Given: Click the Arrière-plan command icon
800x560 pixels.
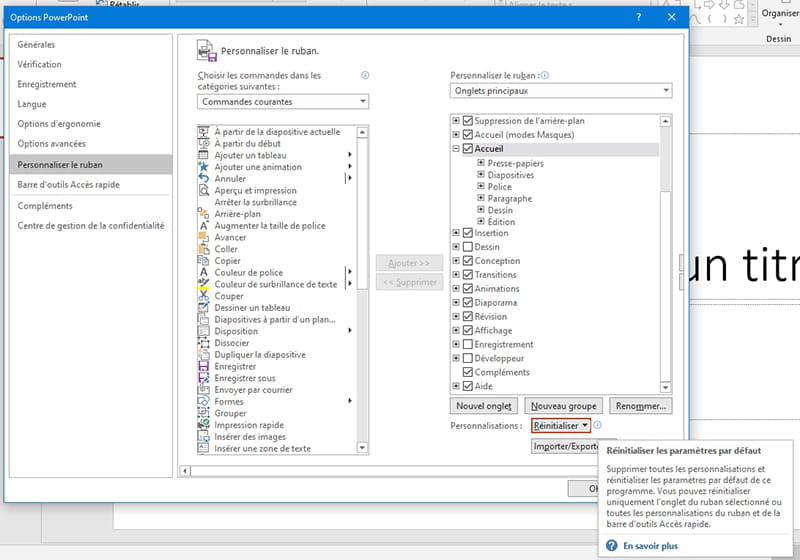Looking at the screenshot, I should [x=203, y=214].
